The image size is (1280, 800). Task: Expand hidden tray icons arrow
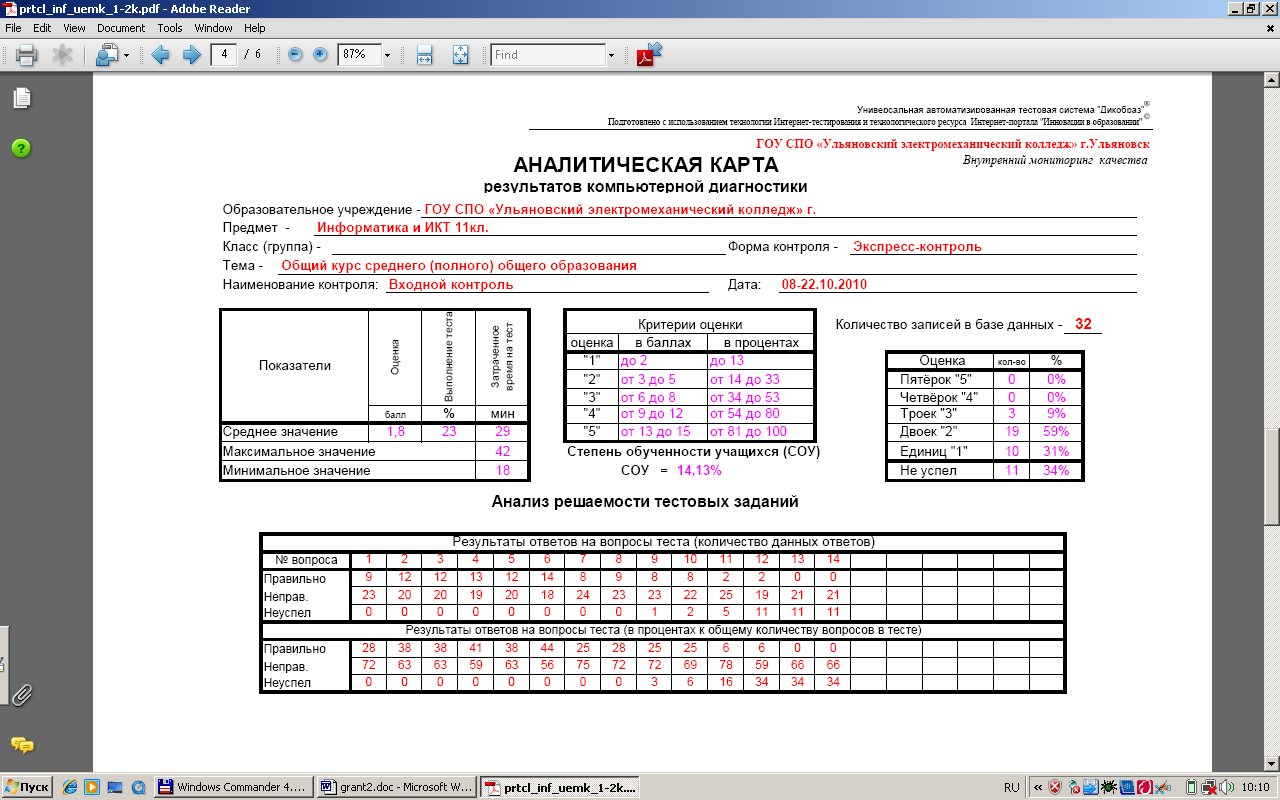tap(1037, 787)
